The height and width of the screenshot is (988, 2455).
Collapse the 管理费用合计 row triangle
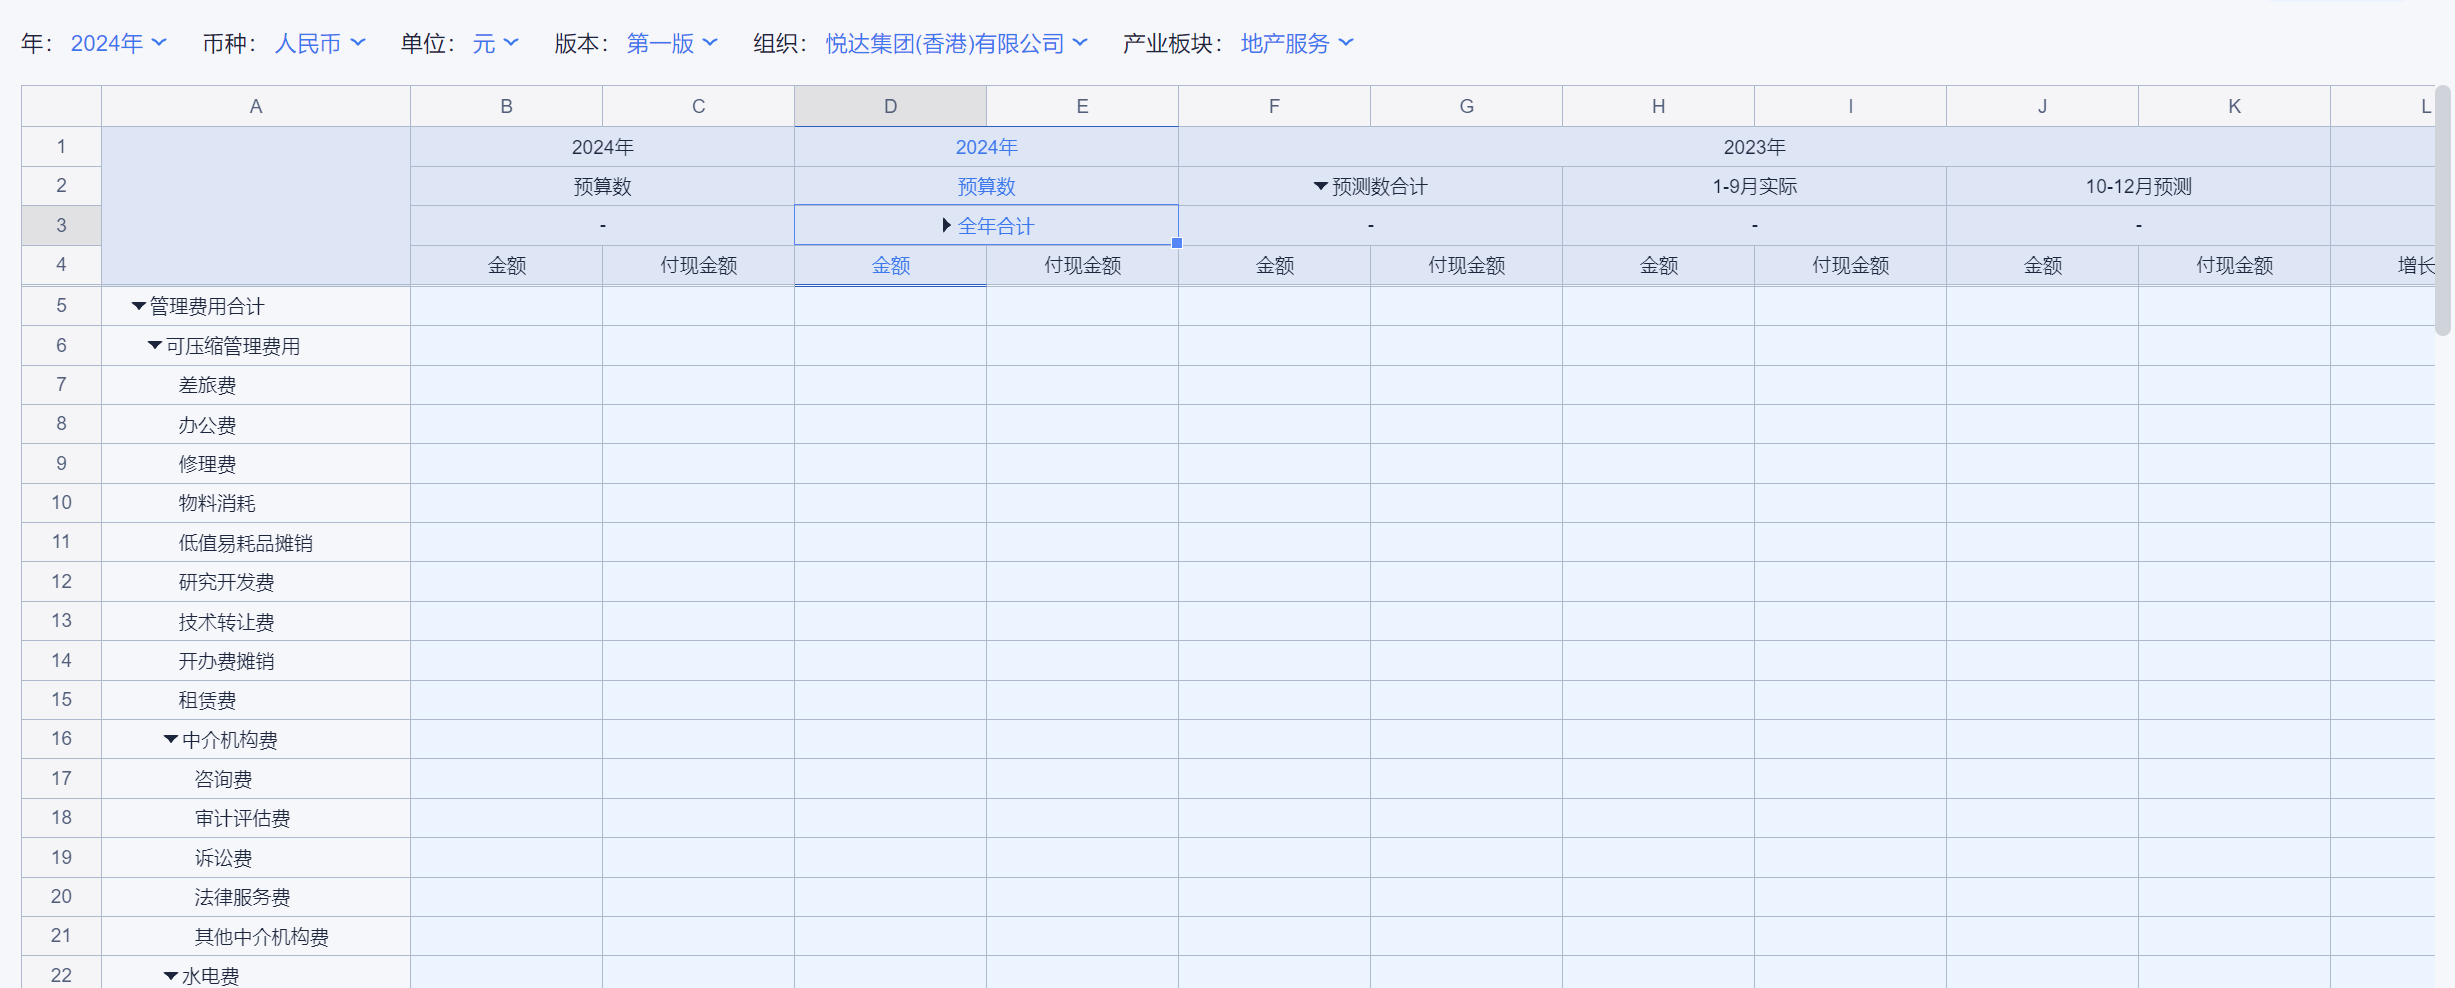click(x=139, y=307)
